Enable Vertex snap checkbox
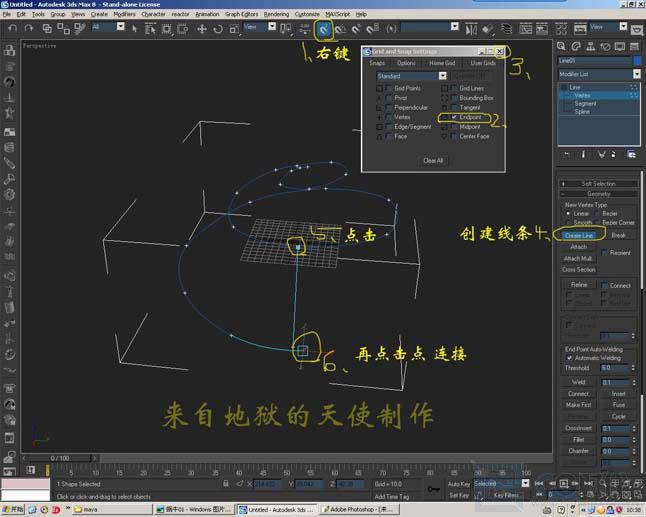 tap(389, 117)
